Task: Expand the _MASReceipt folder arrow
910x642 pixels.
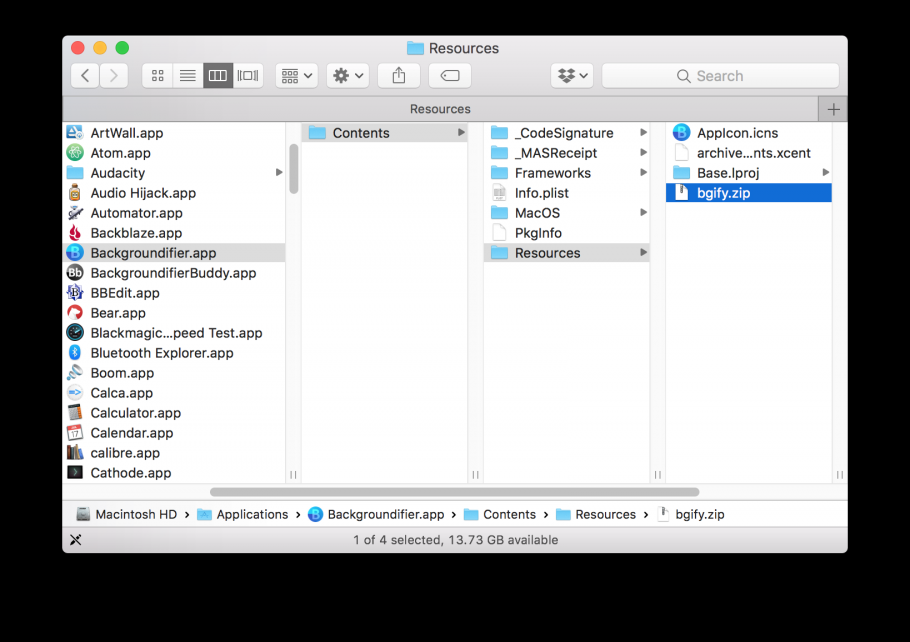Action: pyautogui.click(x=643, y=153)
